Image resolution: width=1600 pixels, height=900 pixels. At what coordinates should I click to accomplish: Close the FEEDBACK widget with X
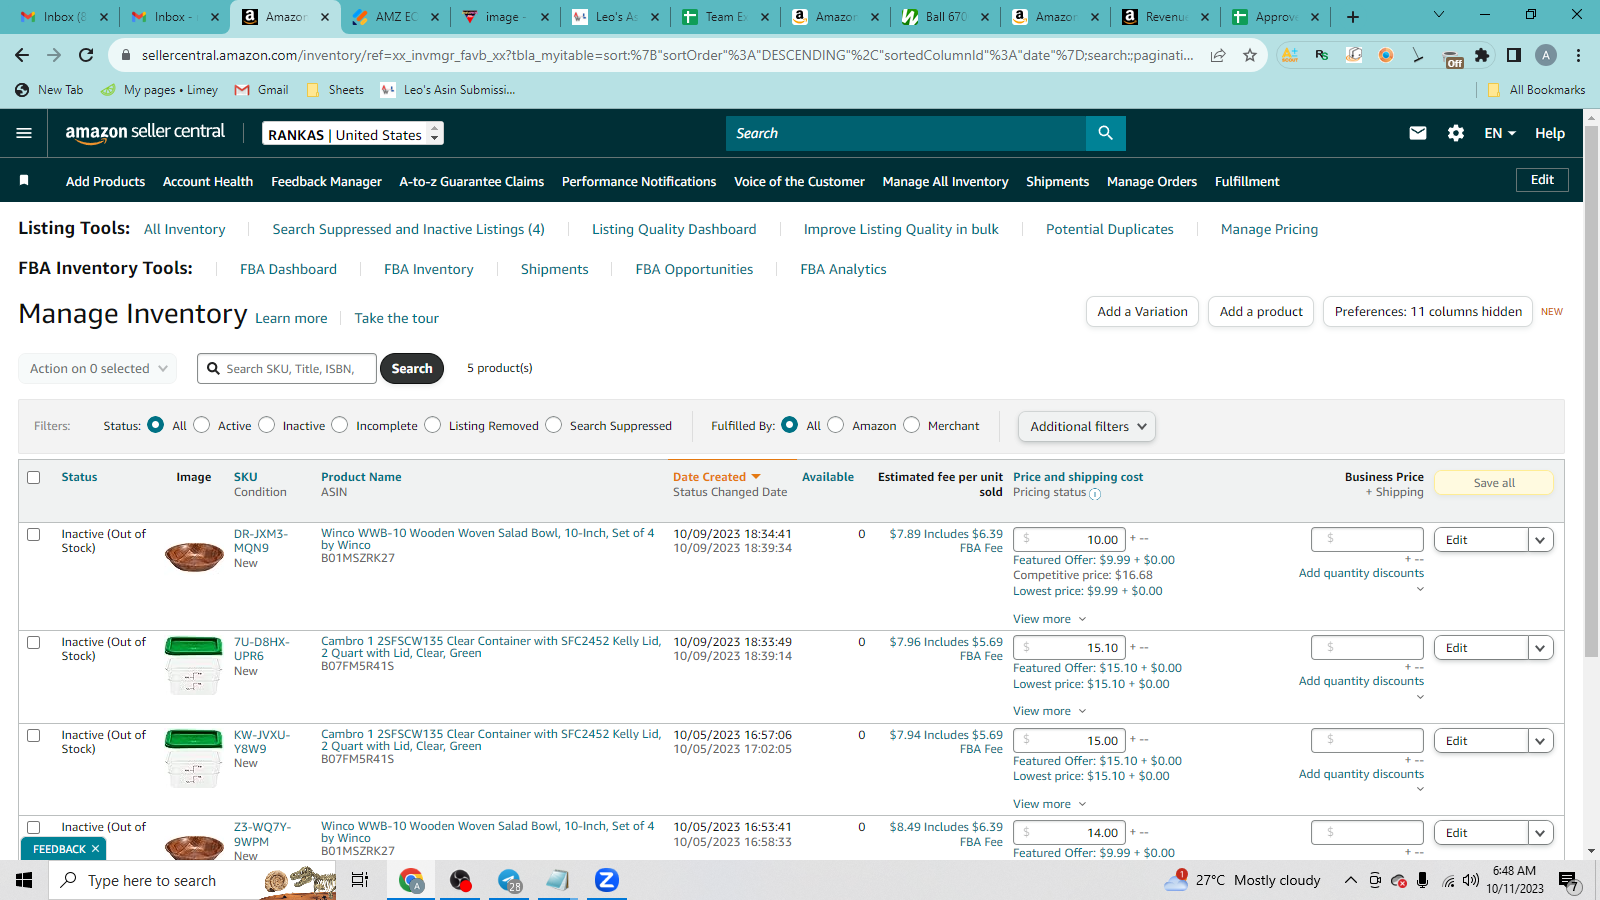(95, 849)
